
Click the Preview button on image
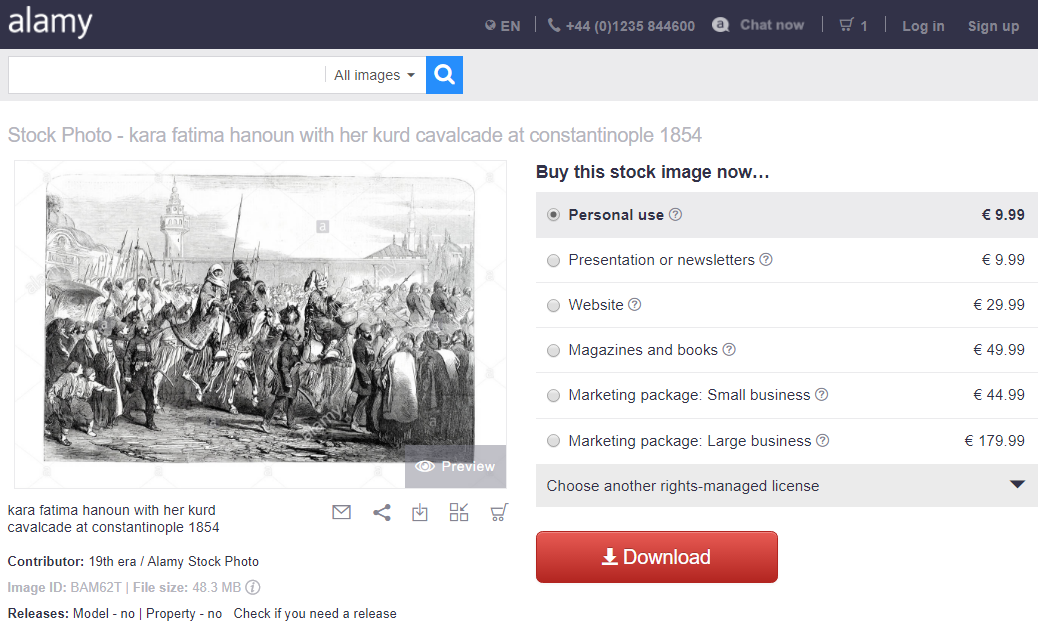[455, 467]
